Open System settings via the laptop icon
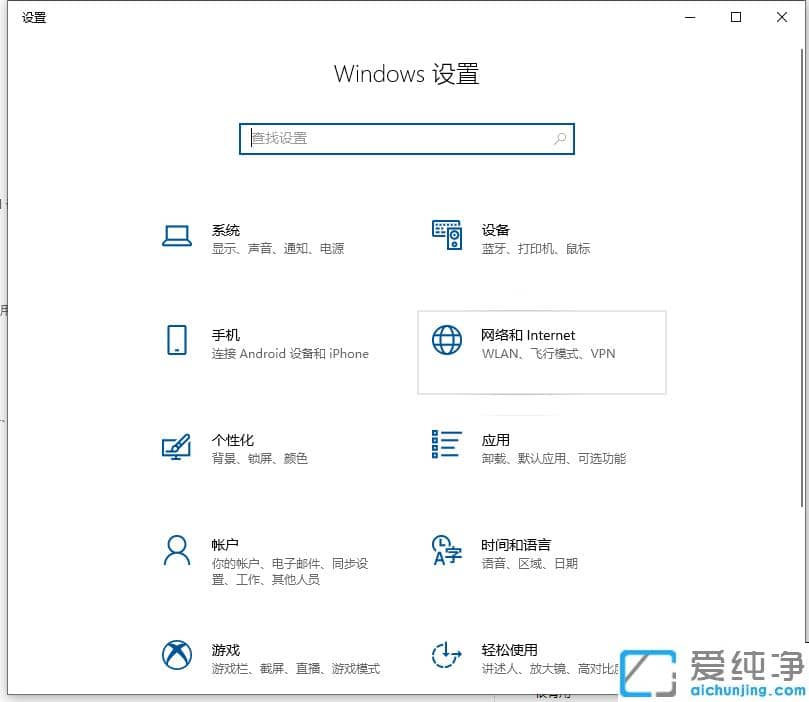 pyautogui.click(x=176, y=236)
